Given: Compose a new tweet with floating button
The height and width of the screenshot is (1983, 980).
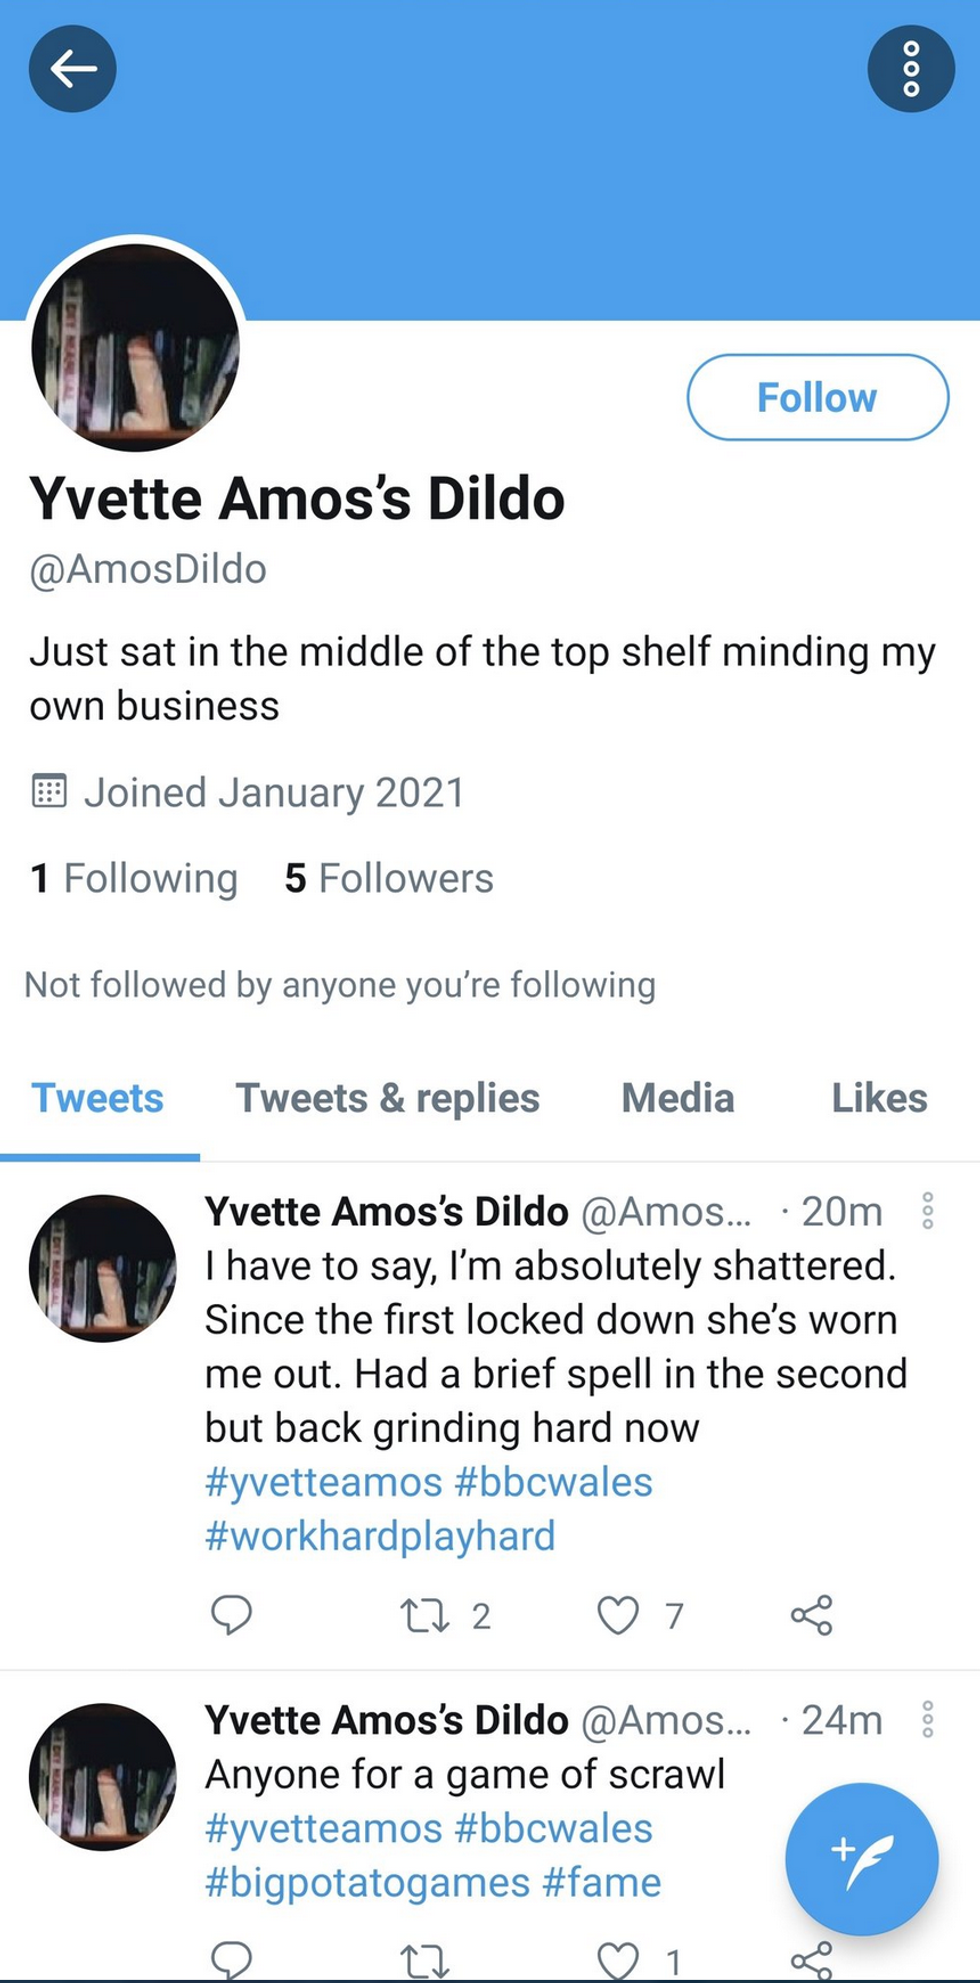Looking at the screenshot, I should pyautogui.click(x=861, y=1859).
